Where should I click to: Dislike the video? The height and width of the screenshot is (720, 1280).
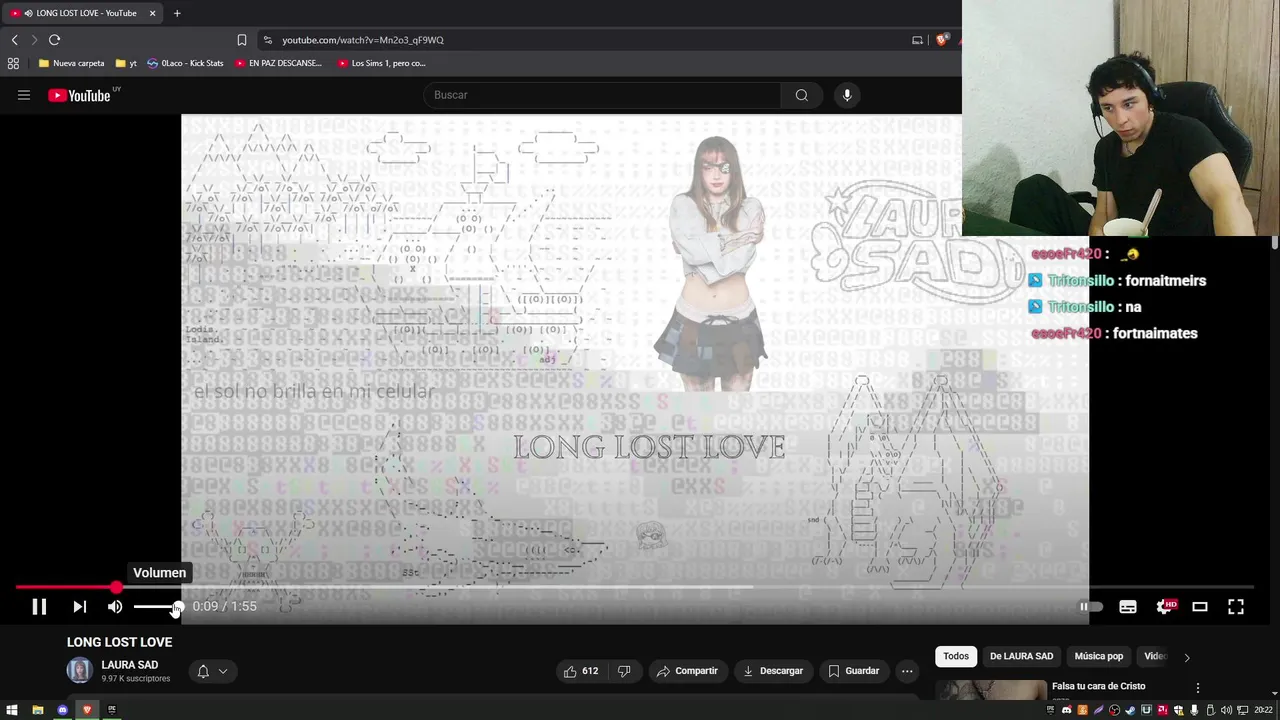coord(624,671)
